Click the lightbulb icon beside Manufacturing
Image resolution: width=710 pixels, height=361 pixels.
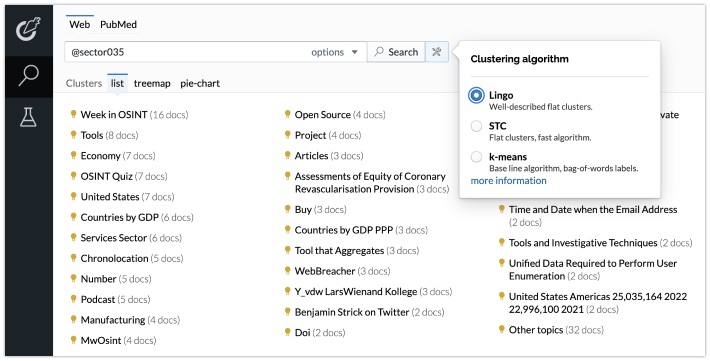(73, 319)
